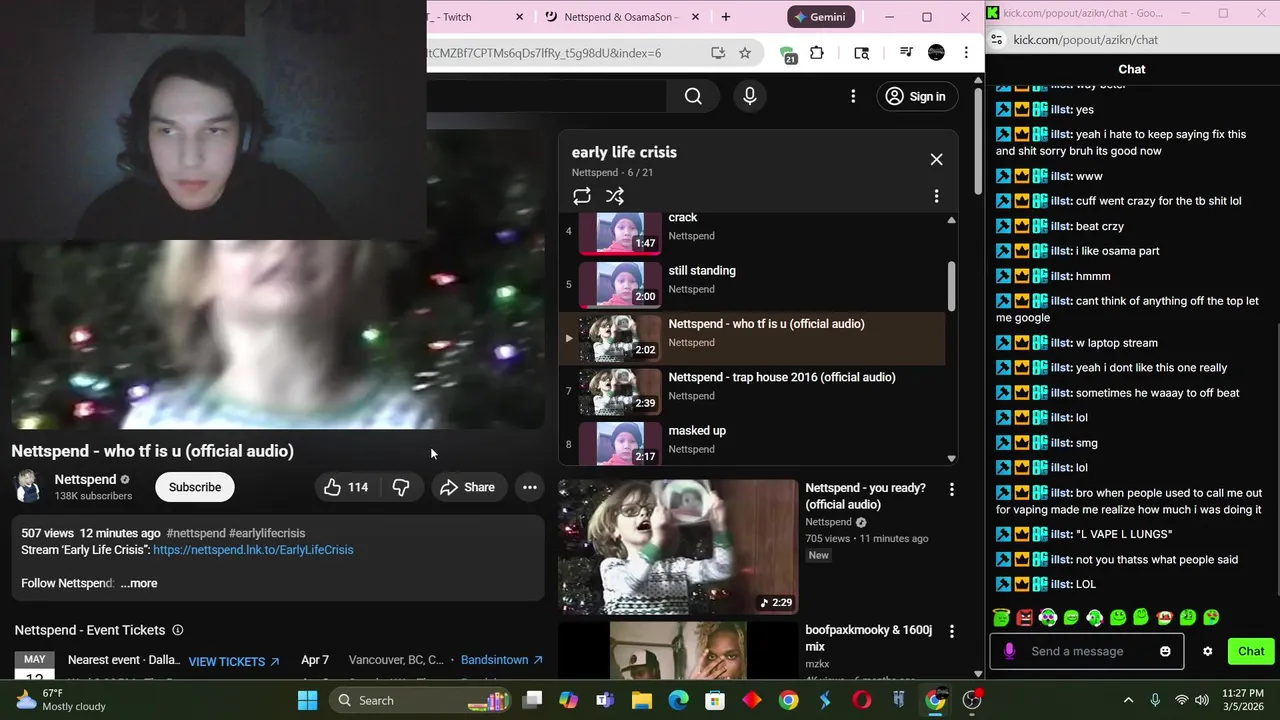Open emoji picker in Kick chat
Image resolution: width=1280 pixels, height=720 pixels.
click(x=1165, y=651)
